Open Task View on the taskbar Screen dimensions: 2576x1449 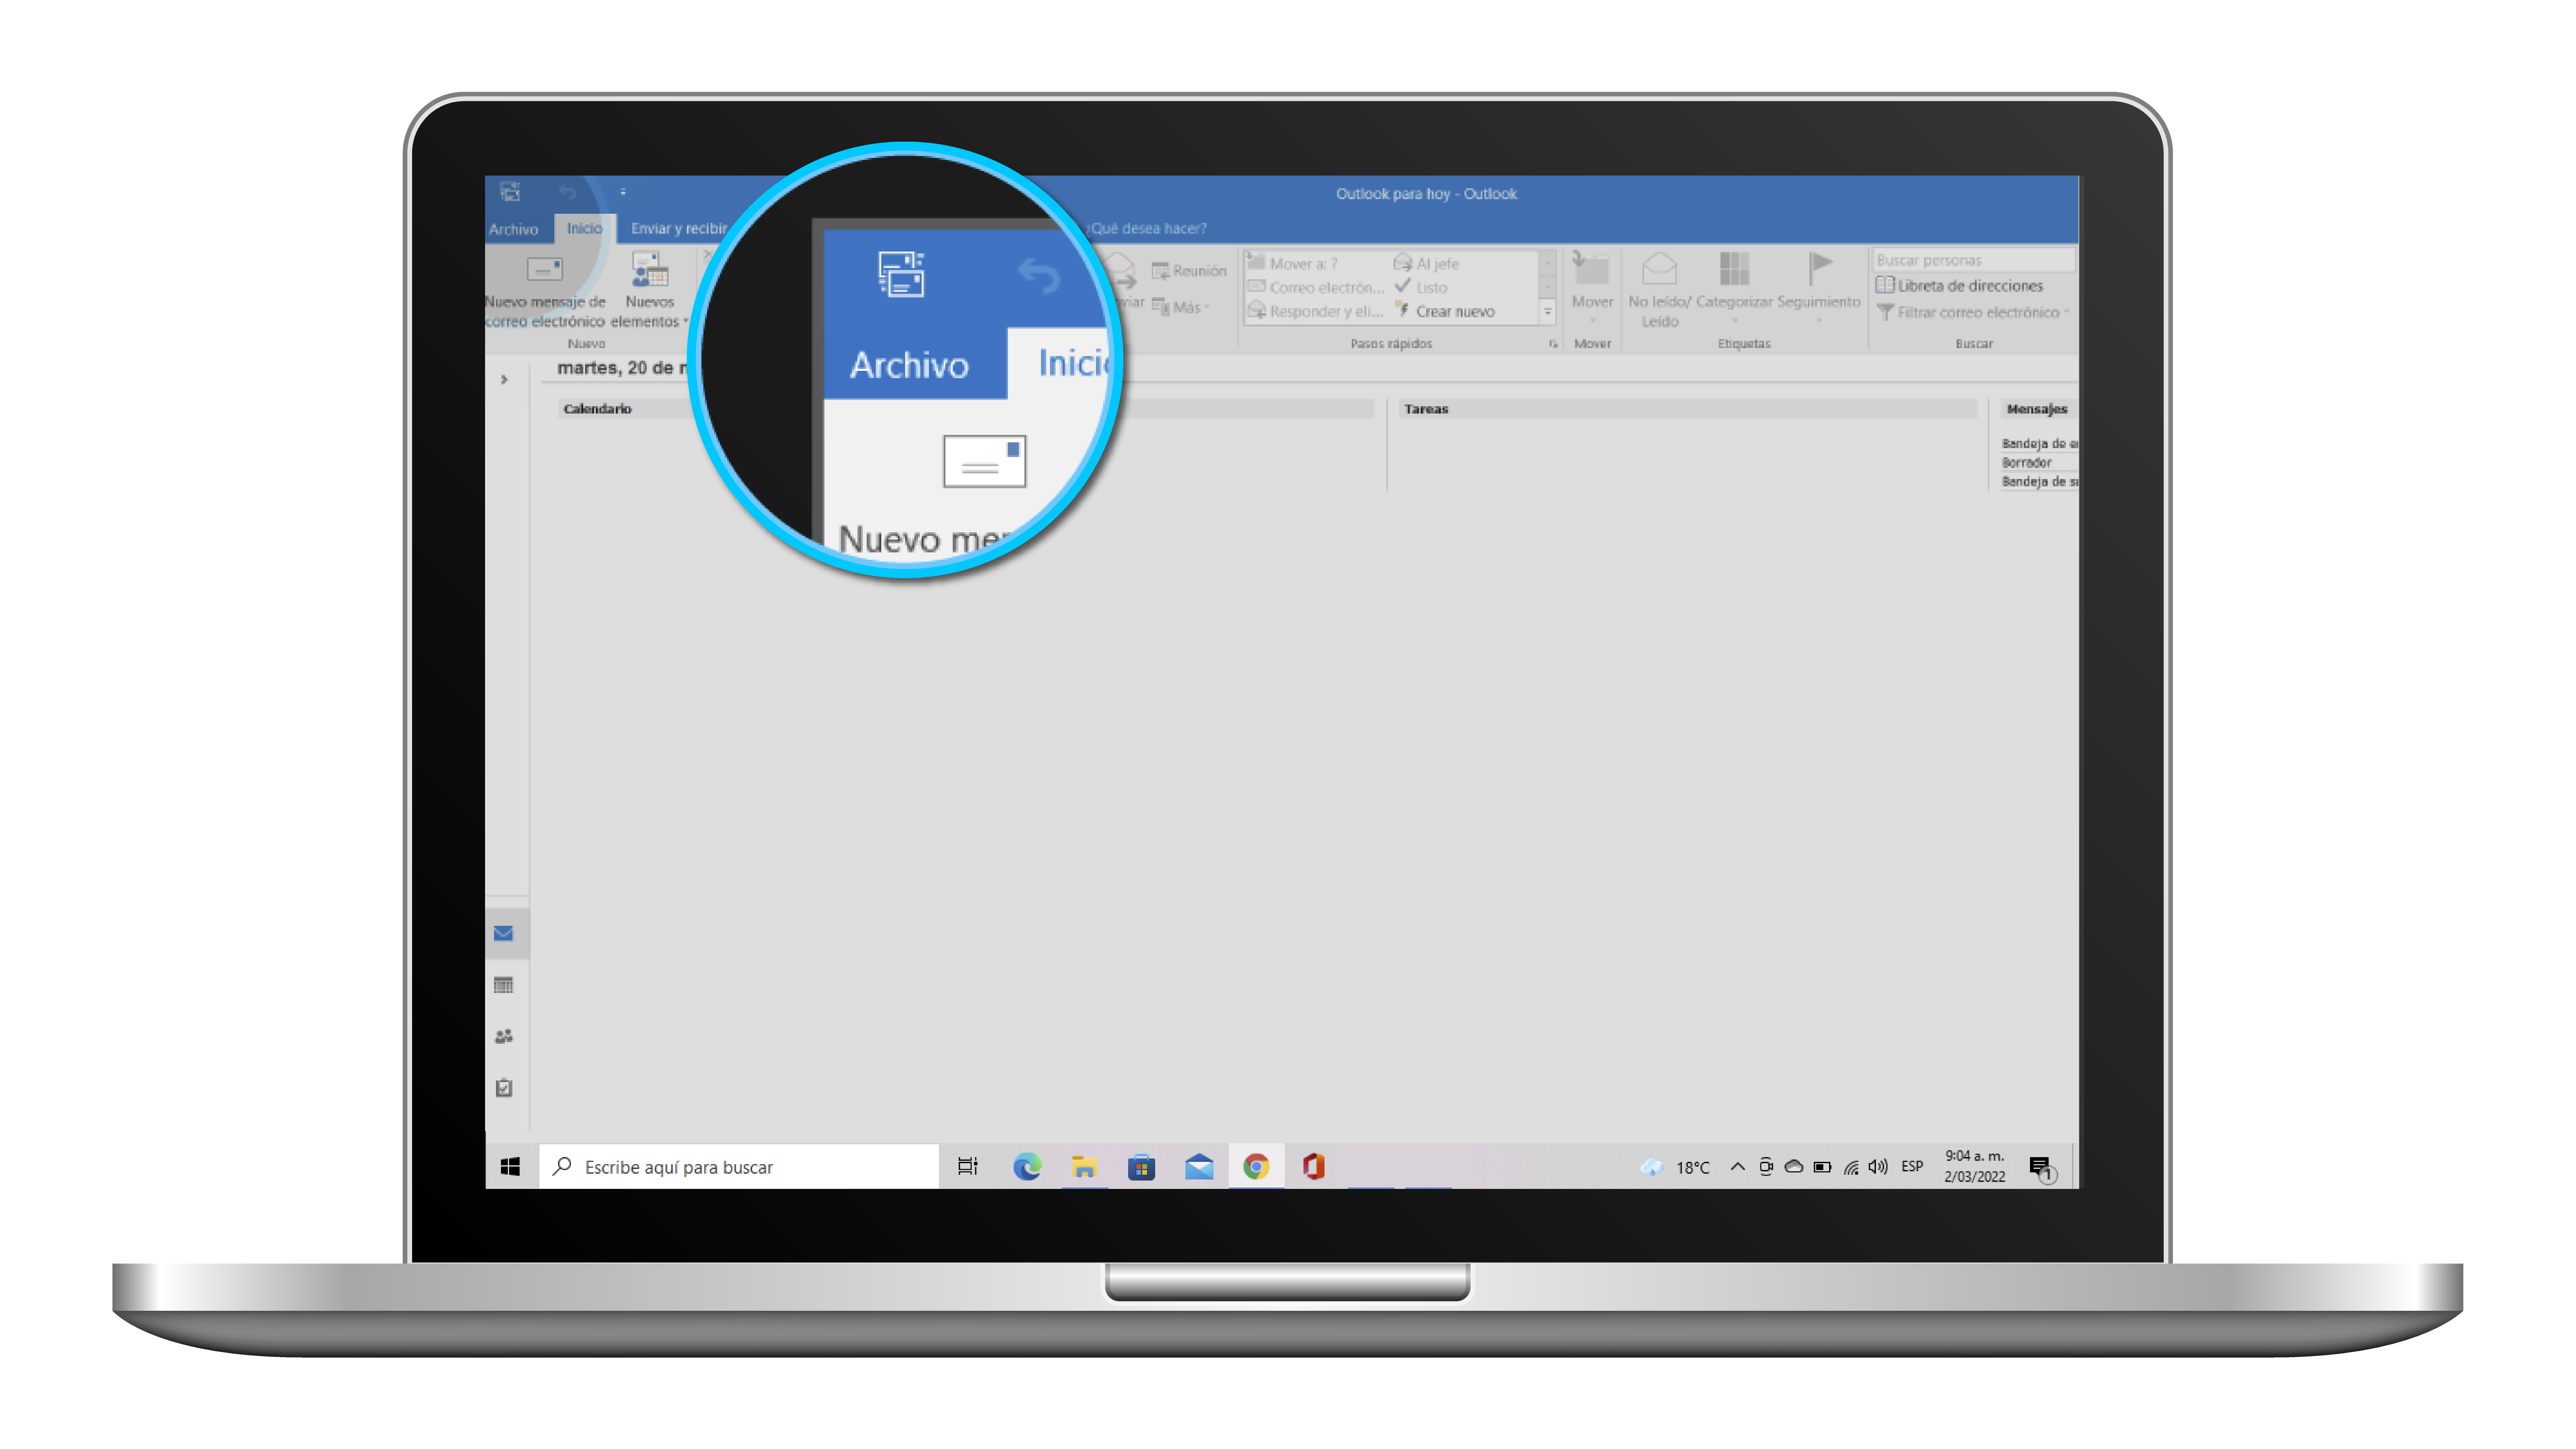967,1167
